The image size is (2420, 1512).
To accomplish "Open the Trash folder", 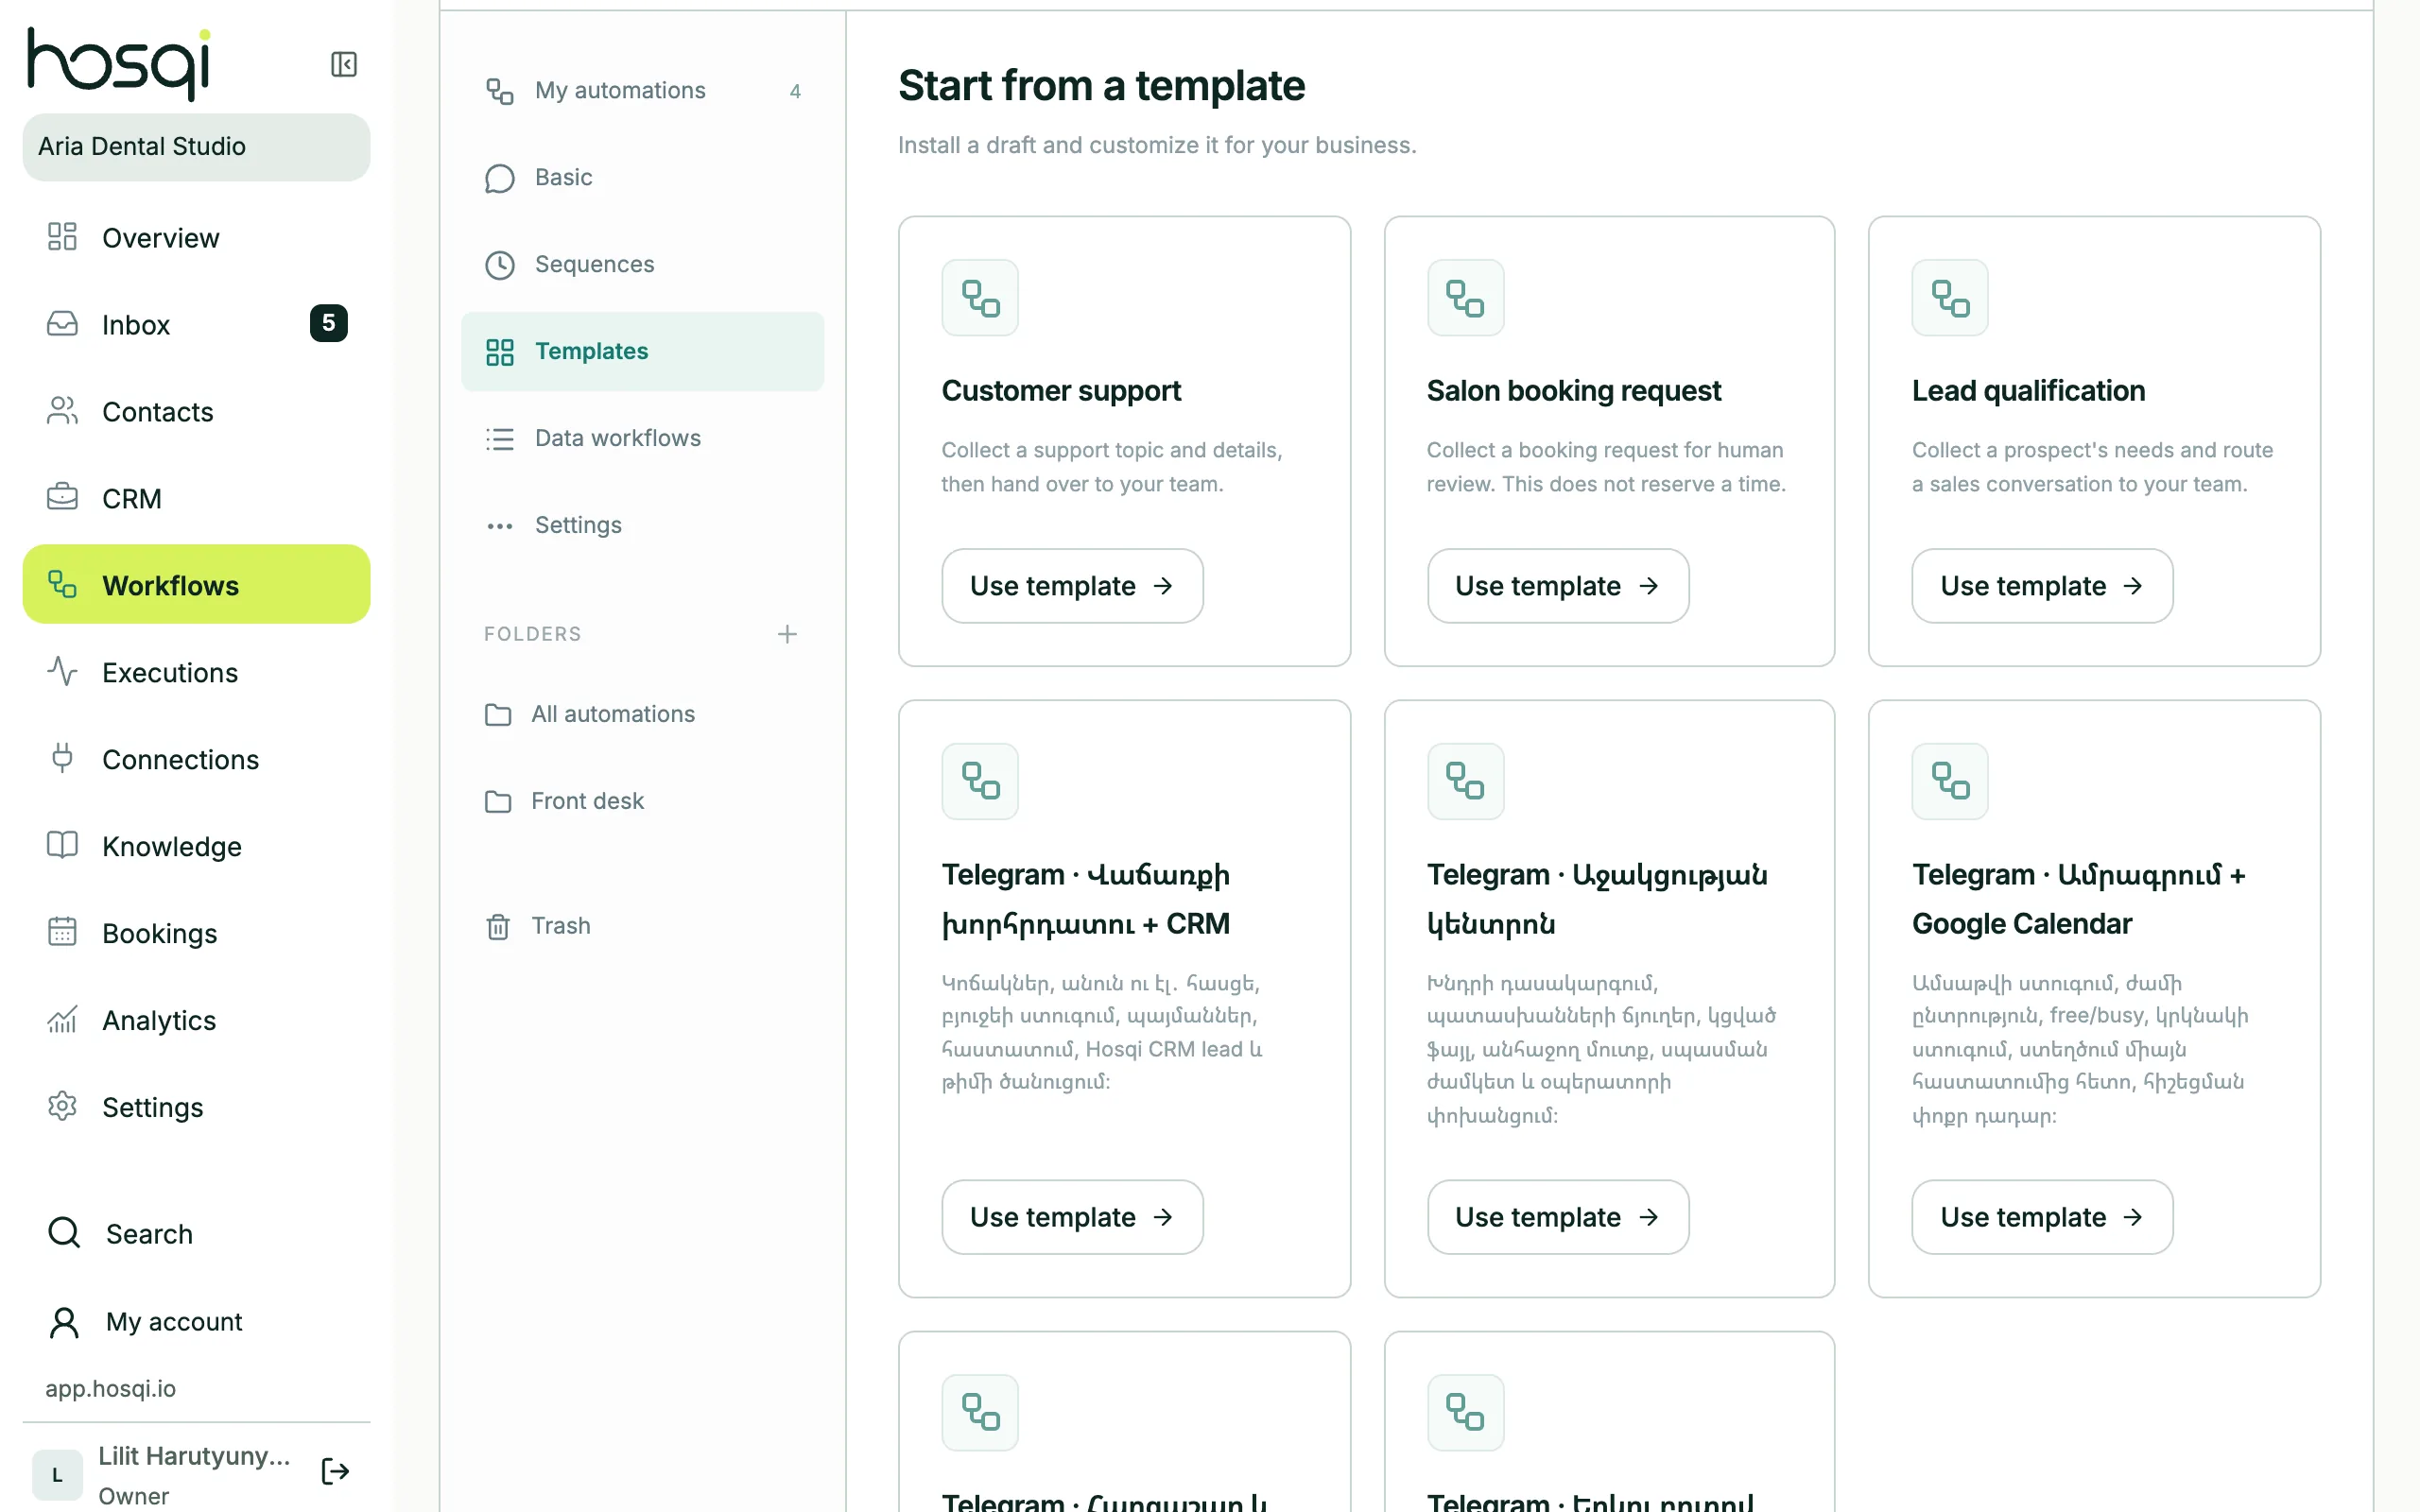I will coord(642,926).
